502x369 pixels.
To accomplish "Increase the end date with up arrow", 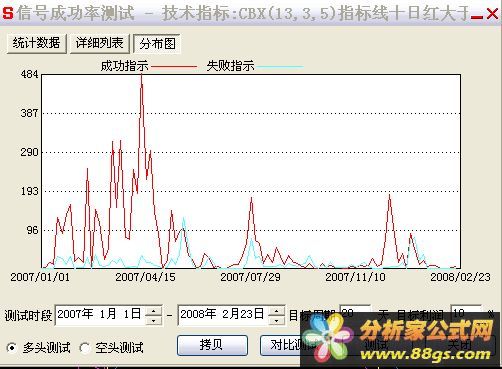I will pyautogui.click(x=276, y=311).
